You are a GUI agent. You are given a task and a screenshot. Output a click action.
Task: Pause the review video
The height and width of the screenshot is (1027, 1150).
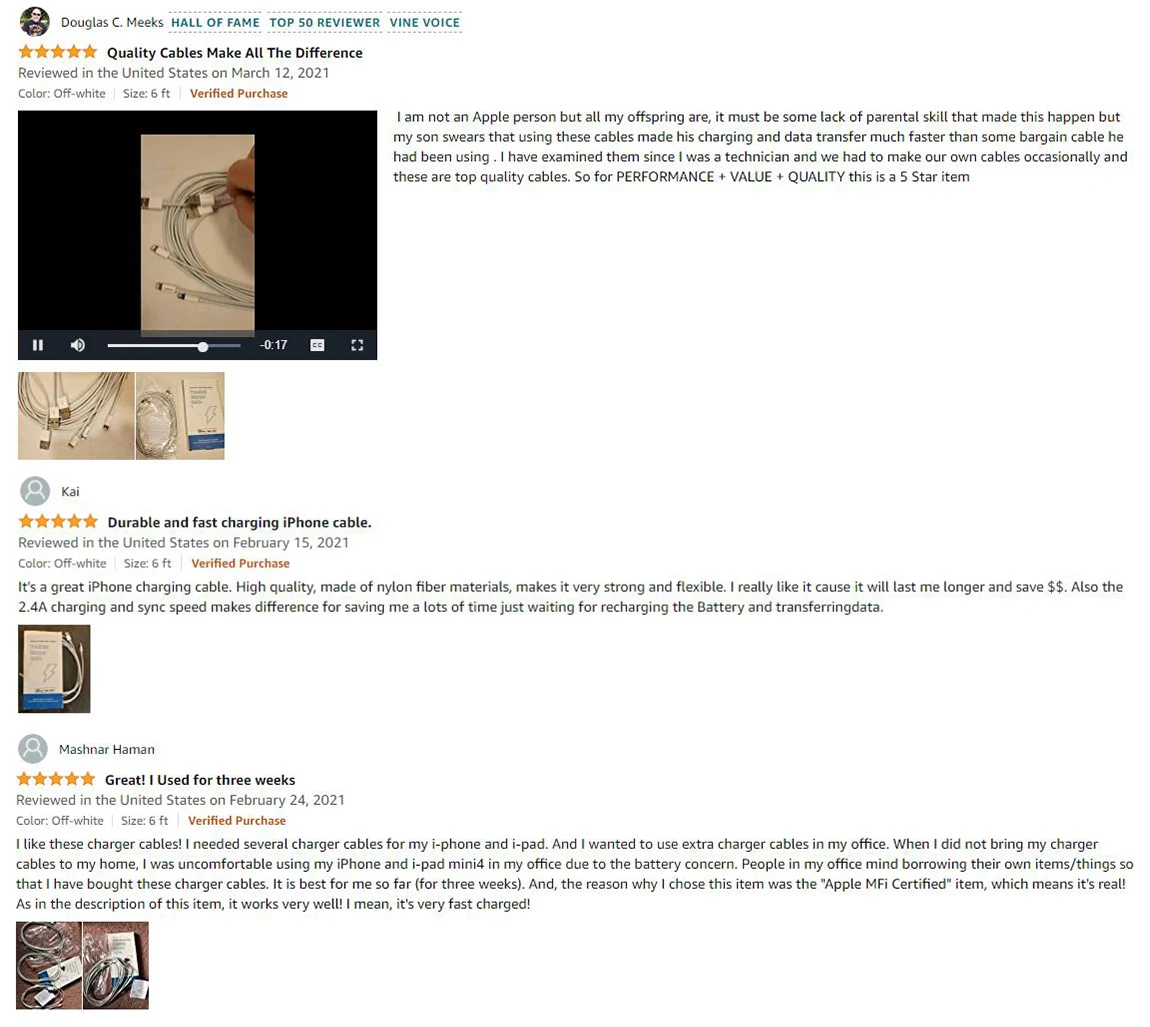37,345
